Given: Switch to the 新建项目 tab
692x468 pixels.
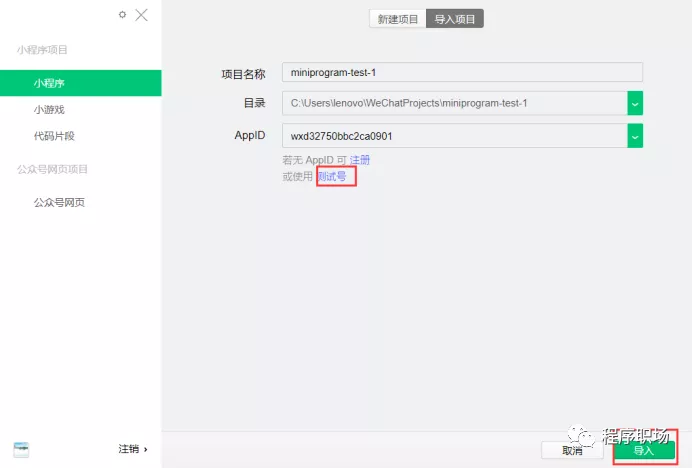Looking at the screenshot, I should click(398, 19).
